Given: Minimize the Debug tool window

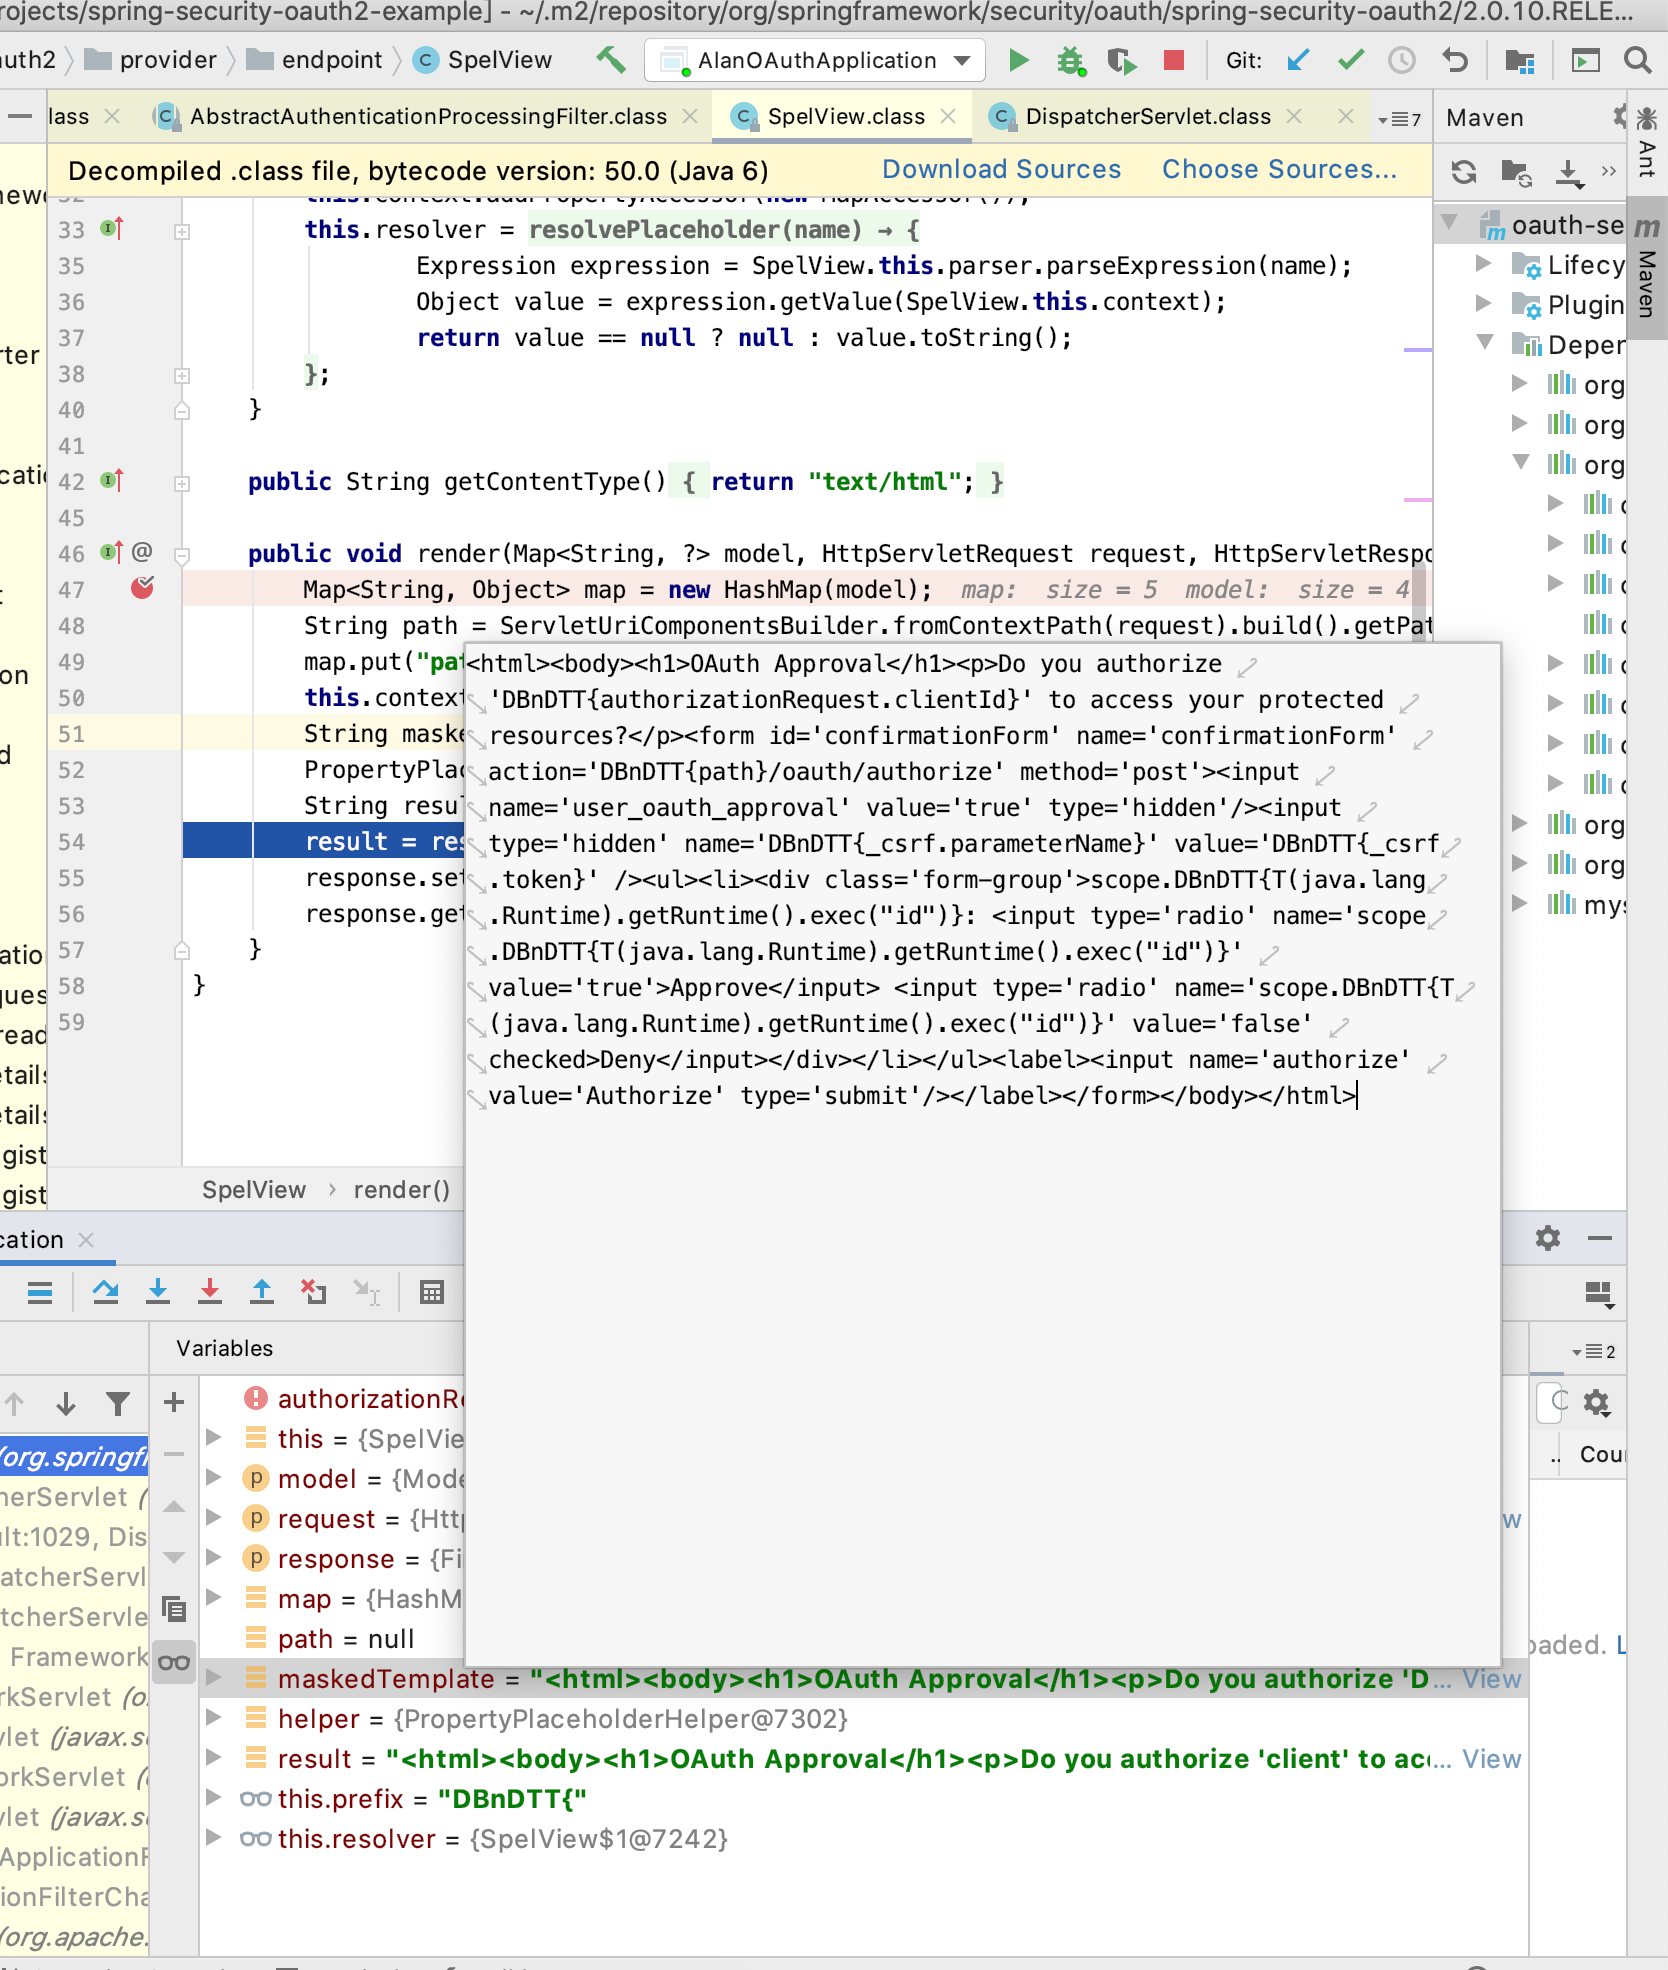Looking at the screenshot, I should tap(1599, 1238).
